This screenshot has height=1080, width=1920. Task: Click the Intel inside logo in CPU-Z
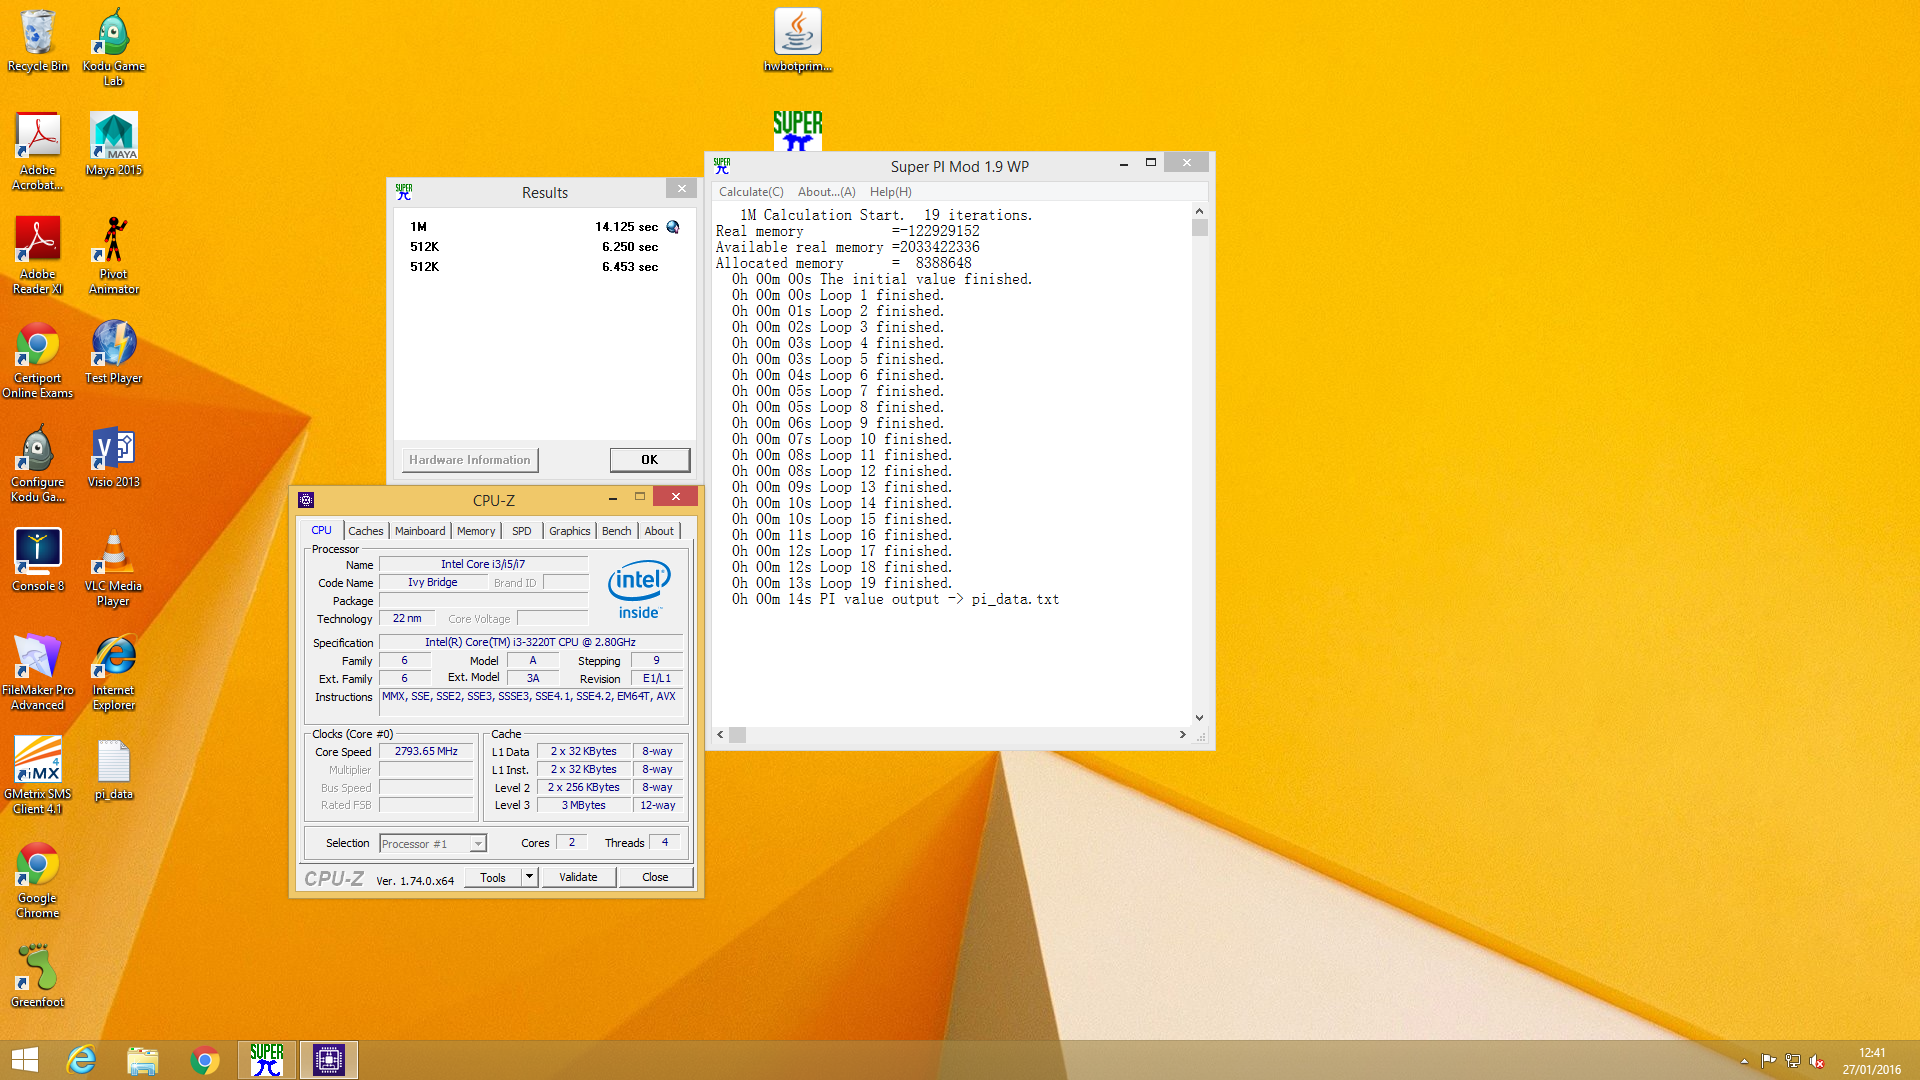coord(639,589)
